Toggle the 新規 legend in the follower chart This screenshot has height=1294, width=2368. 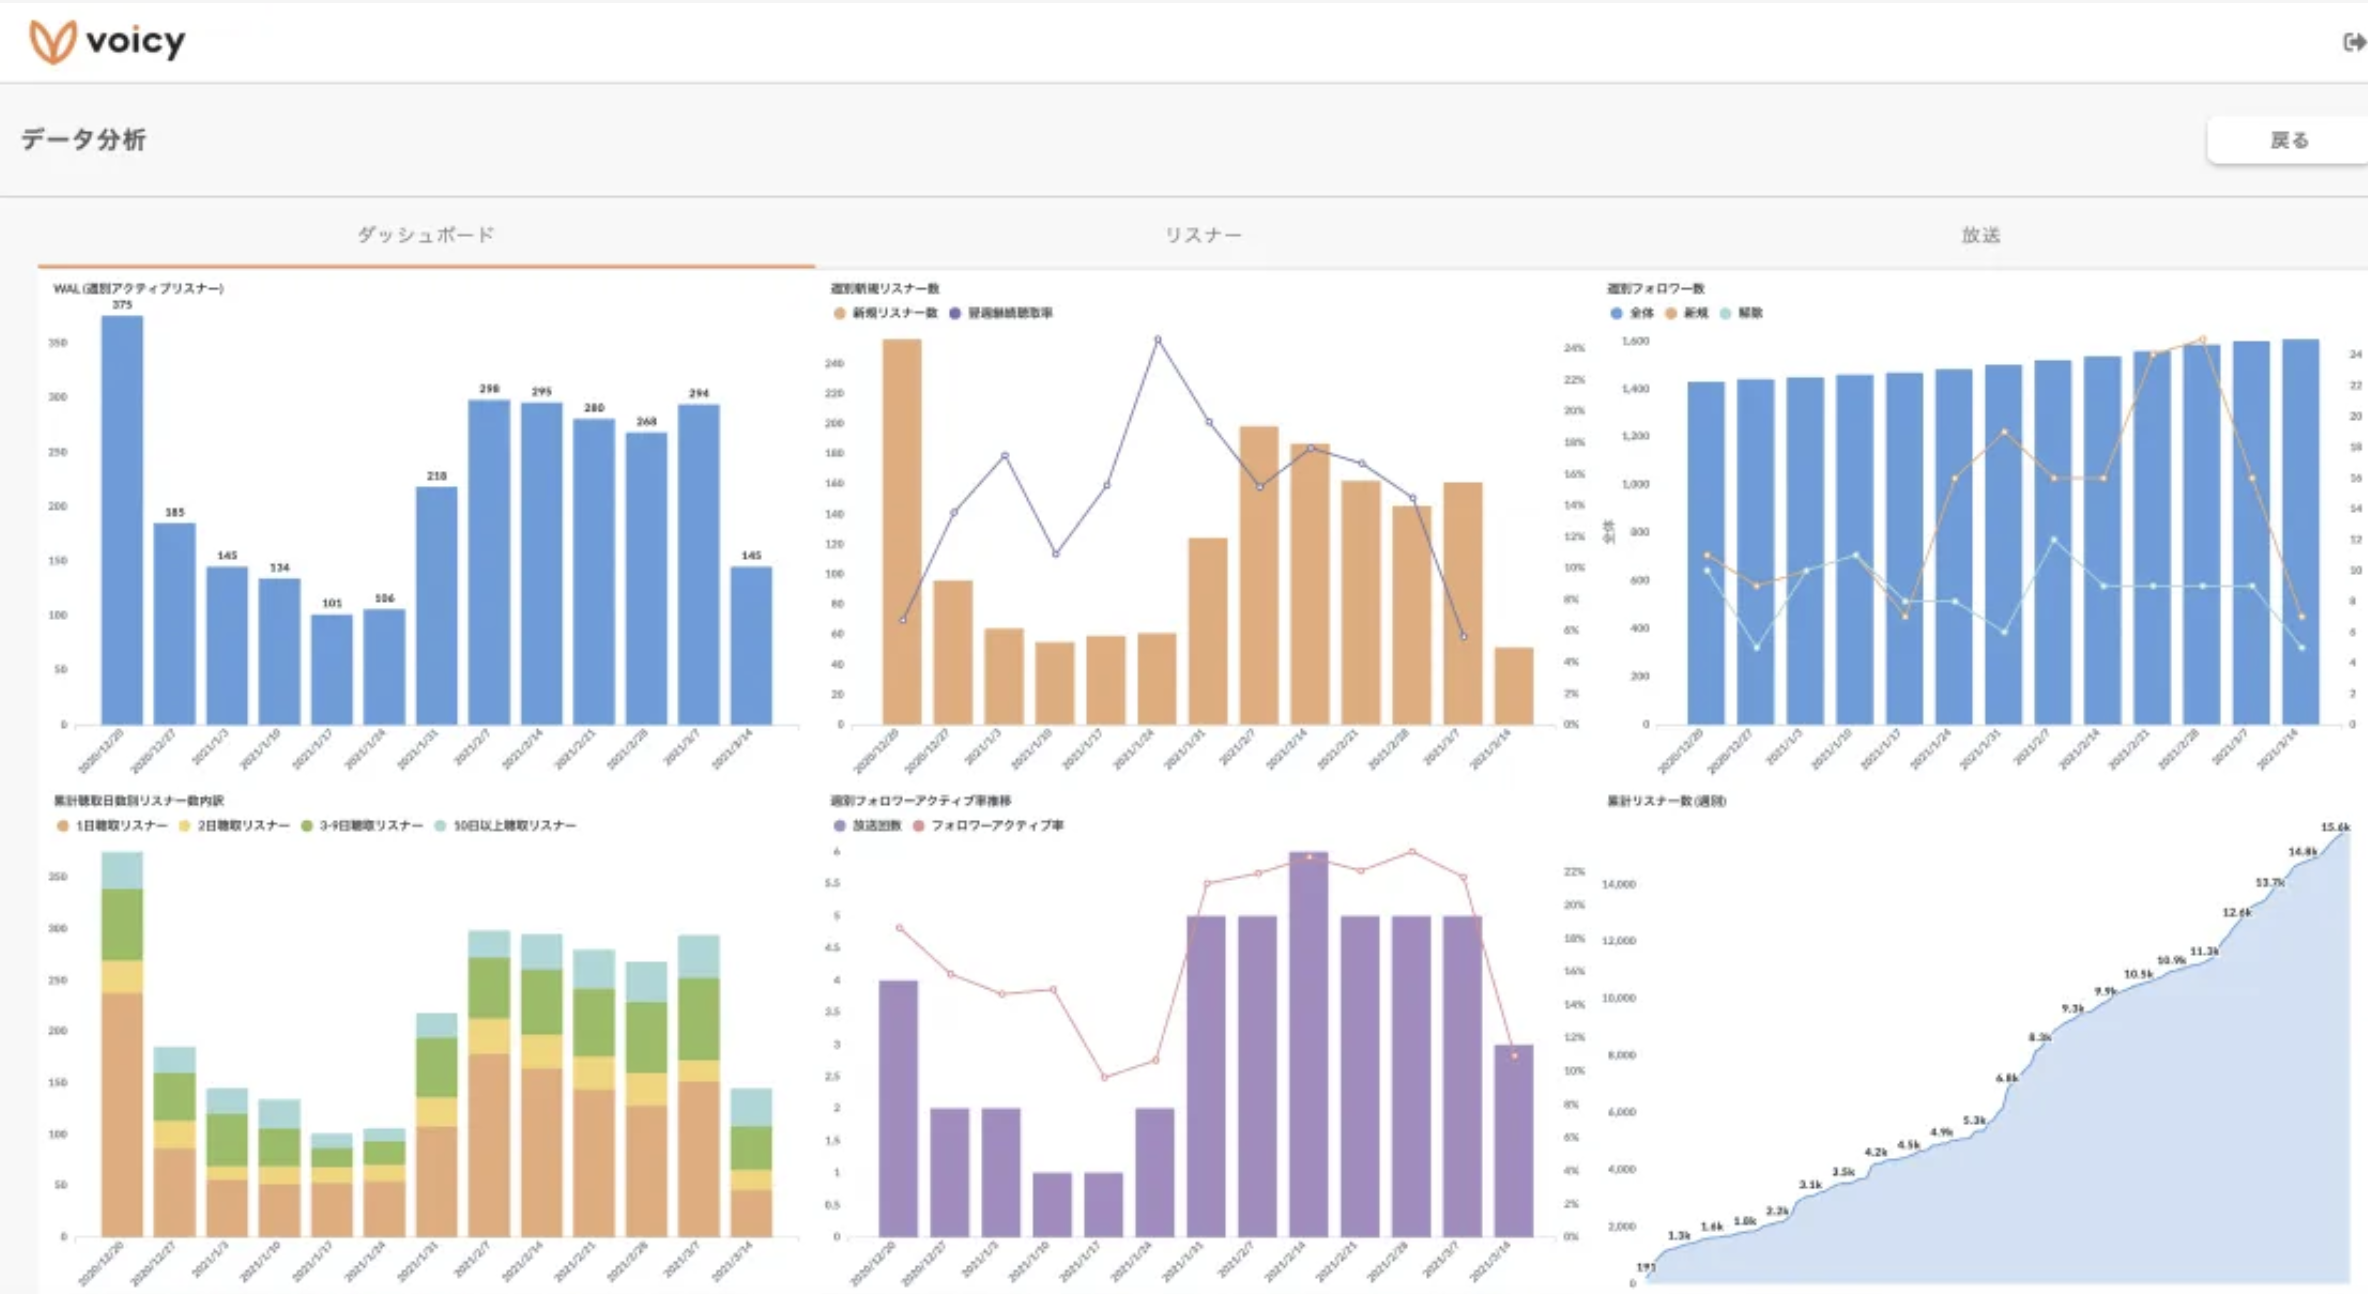point(1687,313)
